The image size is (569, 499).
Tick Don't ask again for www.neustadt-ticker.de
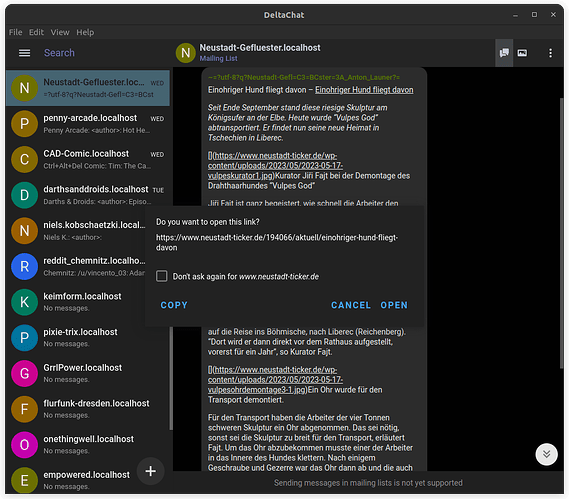(161, 276)
